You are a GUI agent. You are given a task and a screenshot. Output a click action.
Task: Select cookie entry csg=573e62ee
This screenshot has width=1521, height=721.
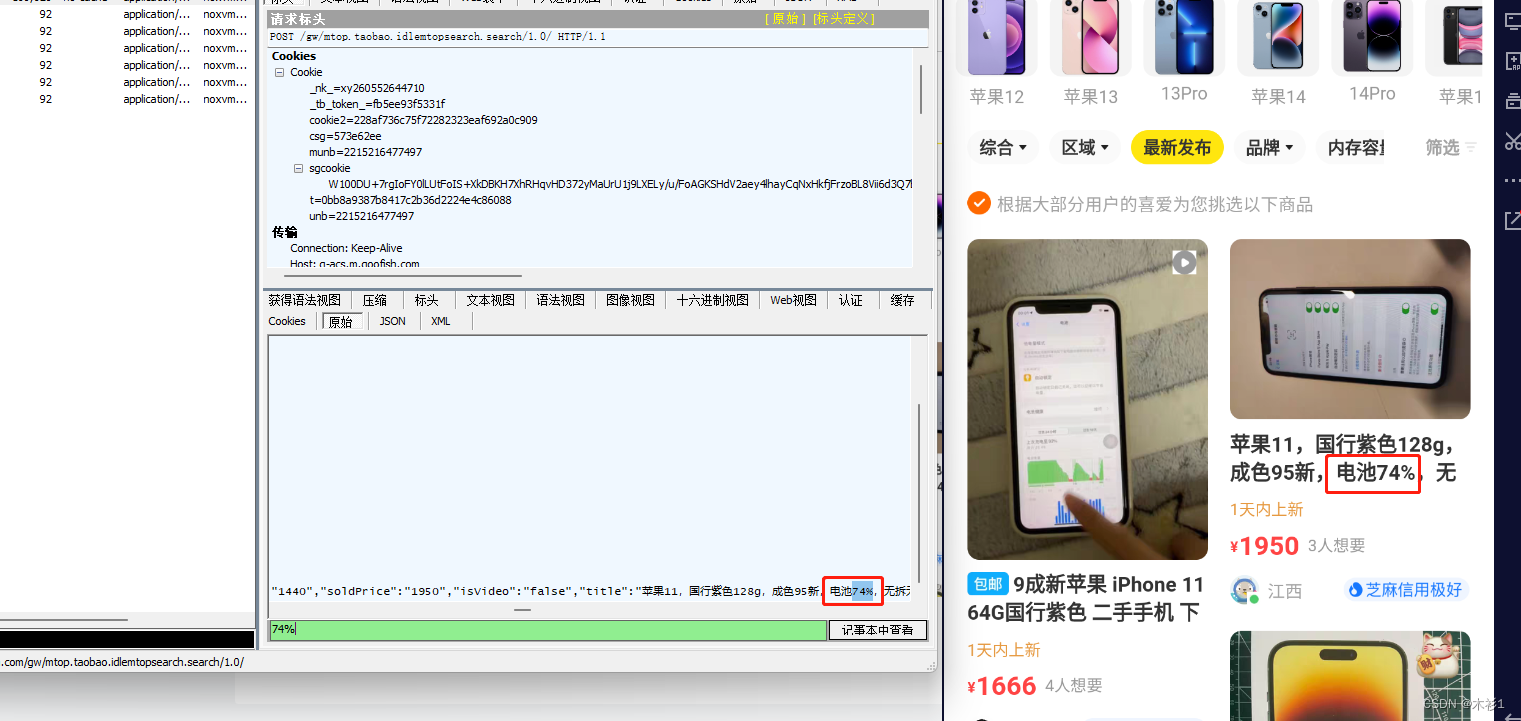pyautogui.click(x=345, y=137)
